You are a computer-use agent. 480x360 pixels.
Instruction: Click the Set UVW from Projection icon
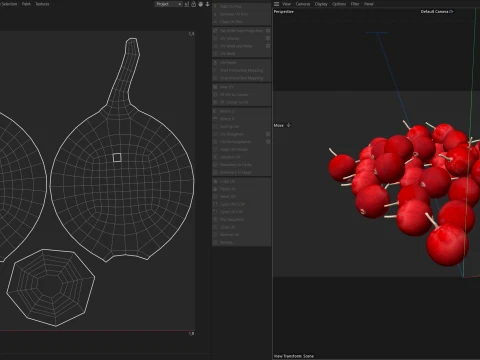pos(215,31)
